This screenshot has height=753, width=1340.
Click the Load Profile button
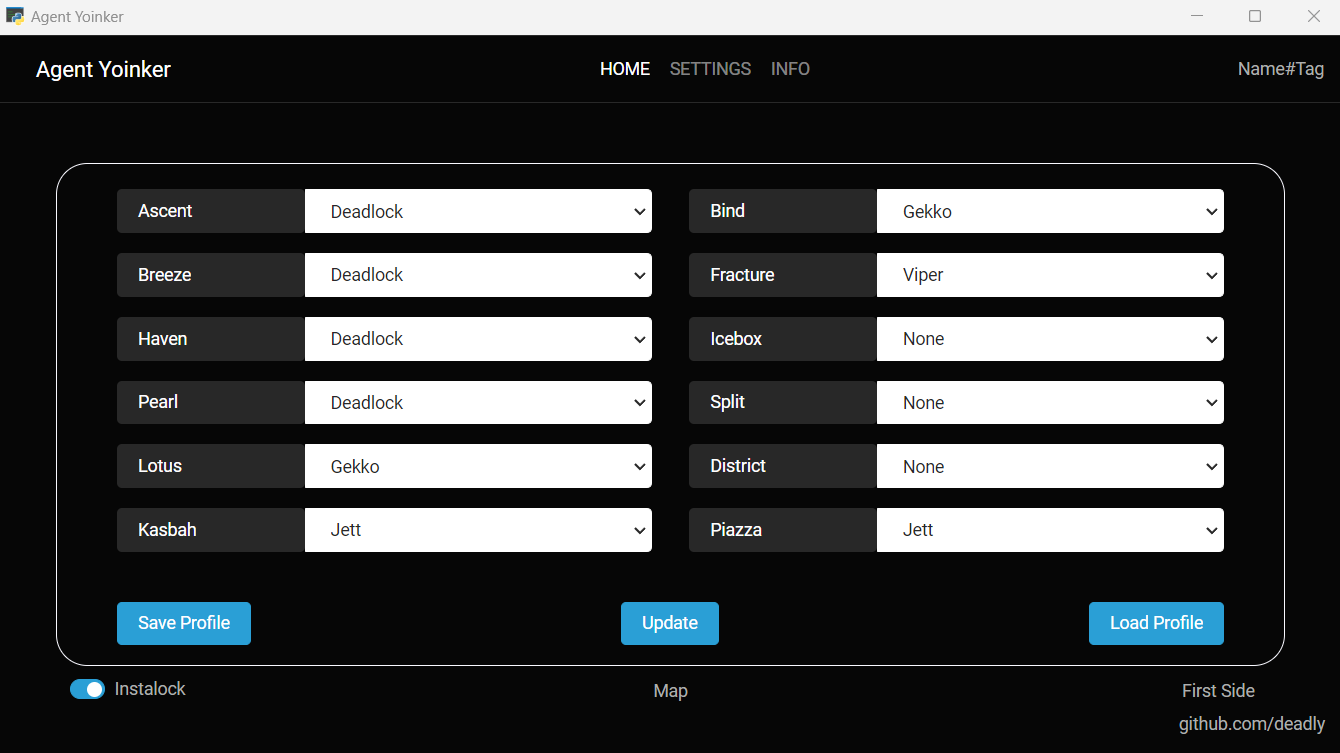(1156, 623)
